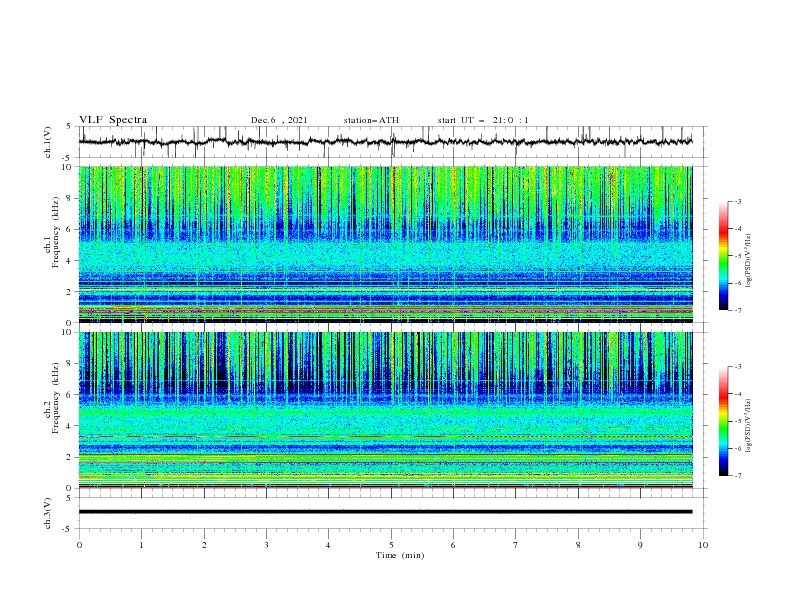Click the lower PSD color scale bar

[x=724, y=421]
